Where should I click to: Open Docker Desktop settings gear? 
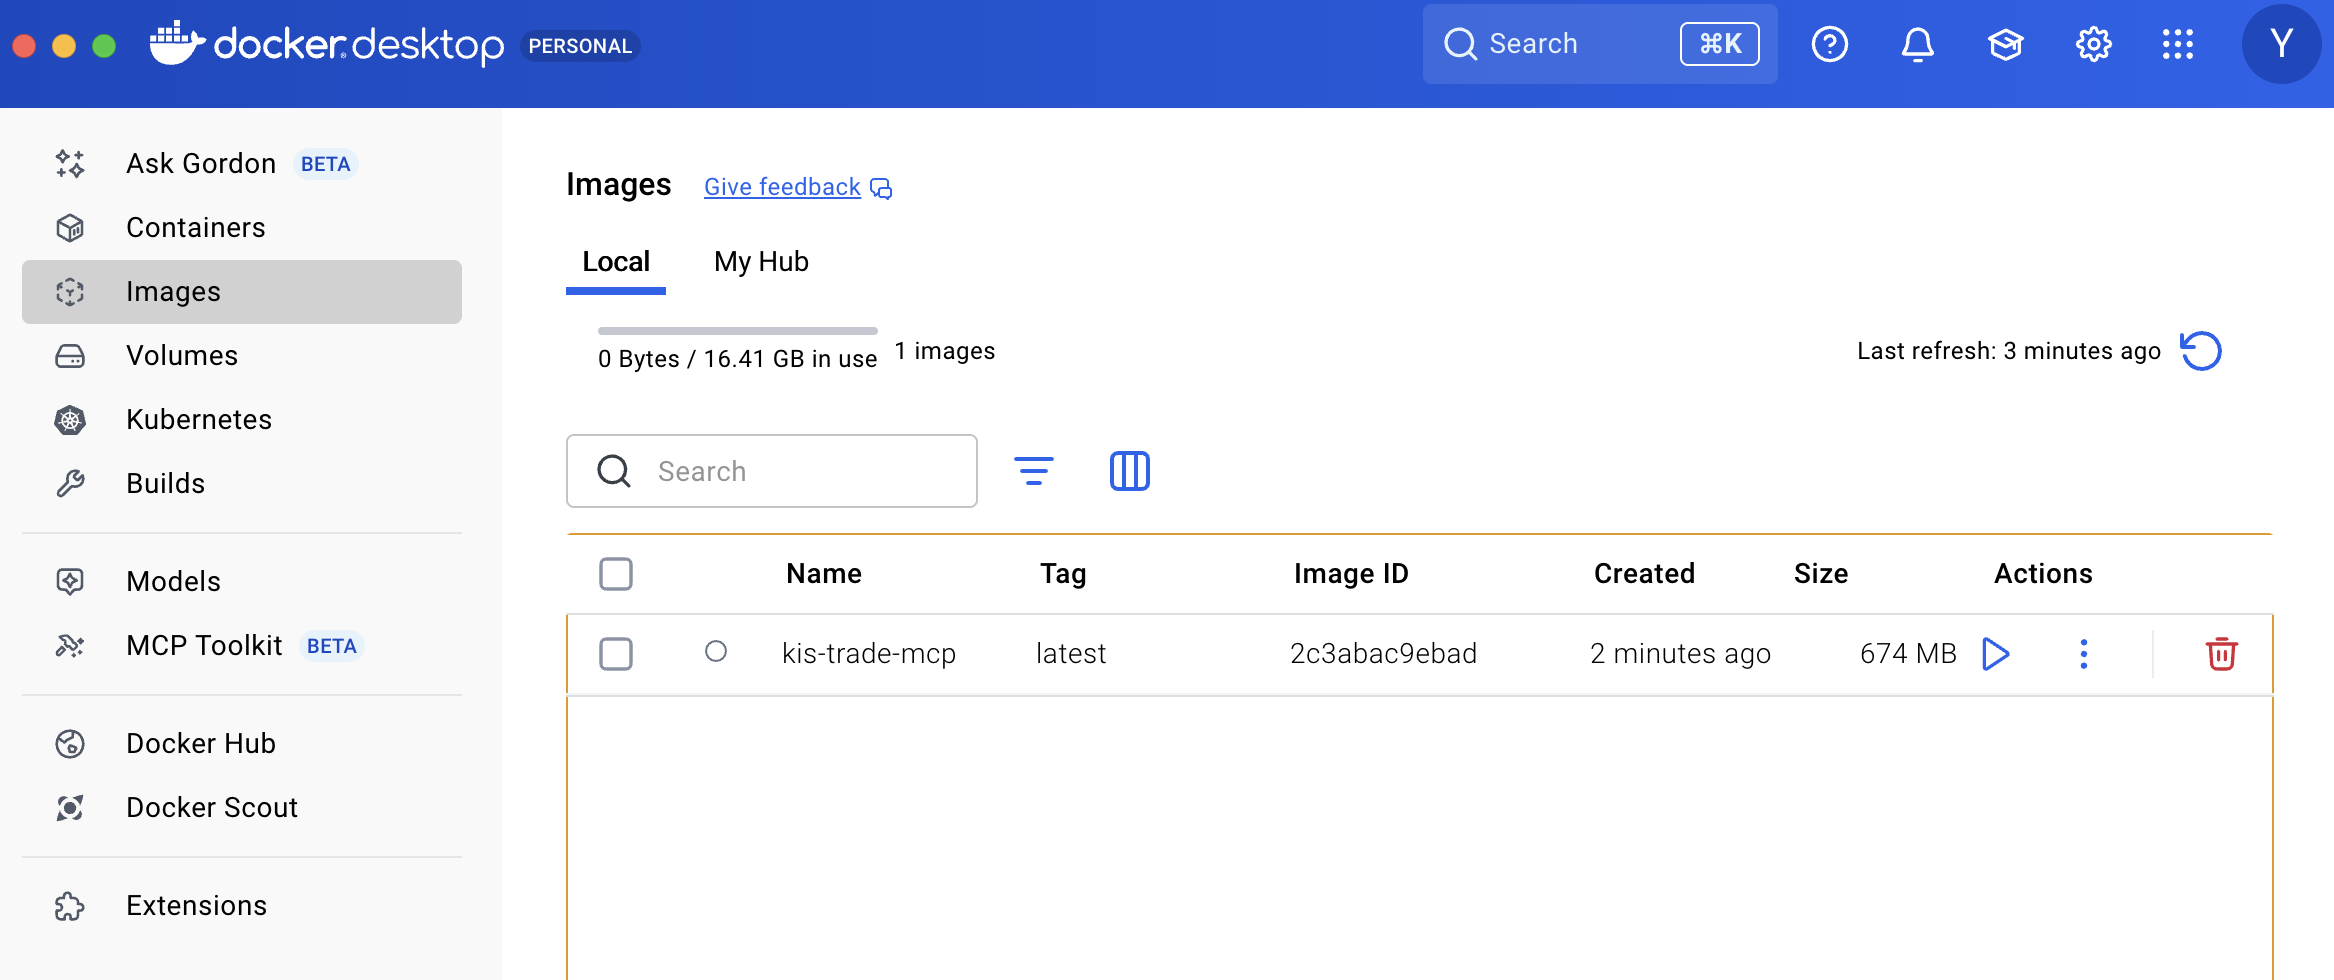click(2093, 45)
